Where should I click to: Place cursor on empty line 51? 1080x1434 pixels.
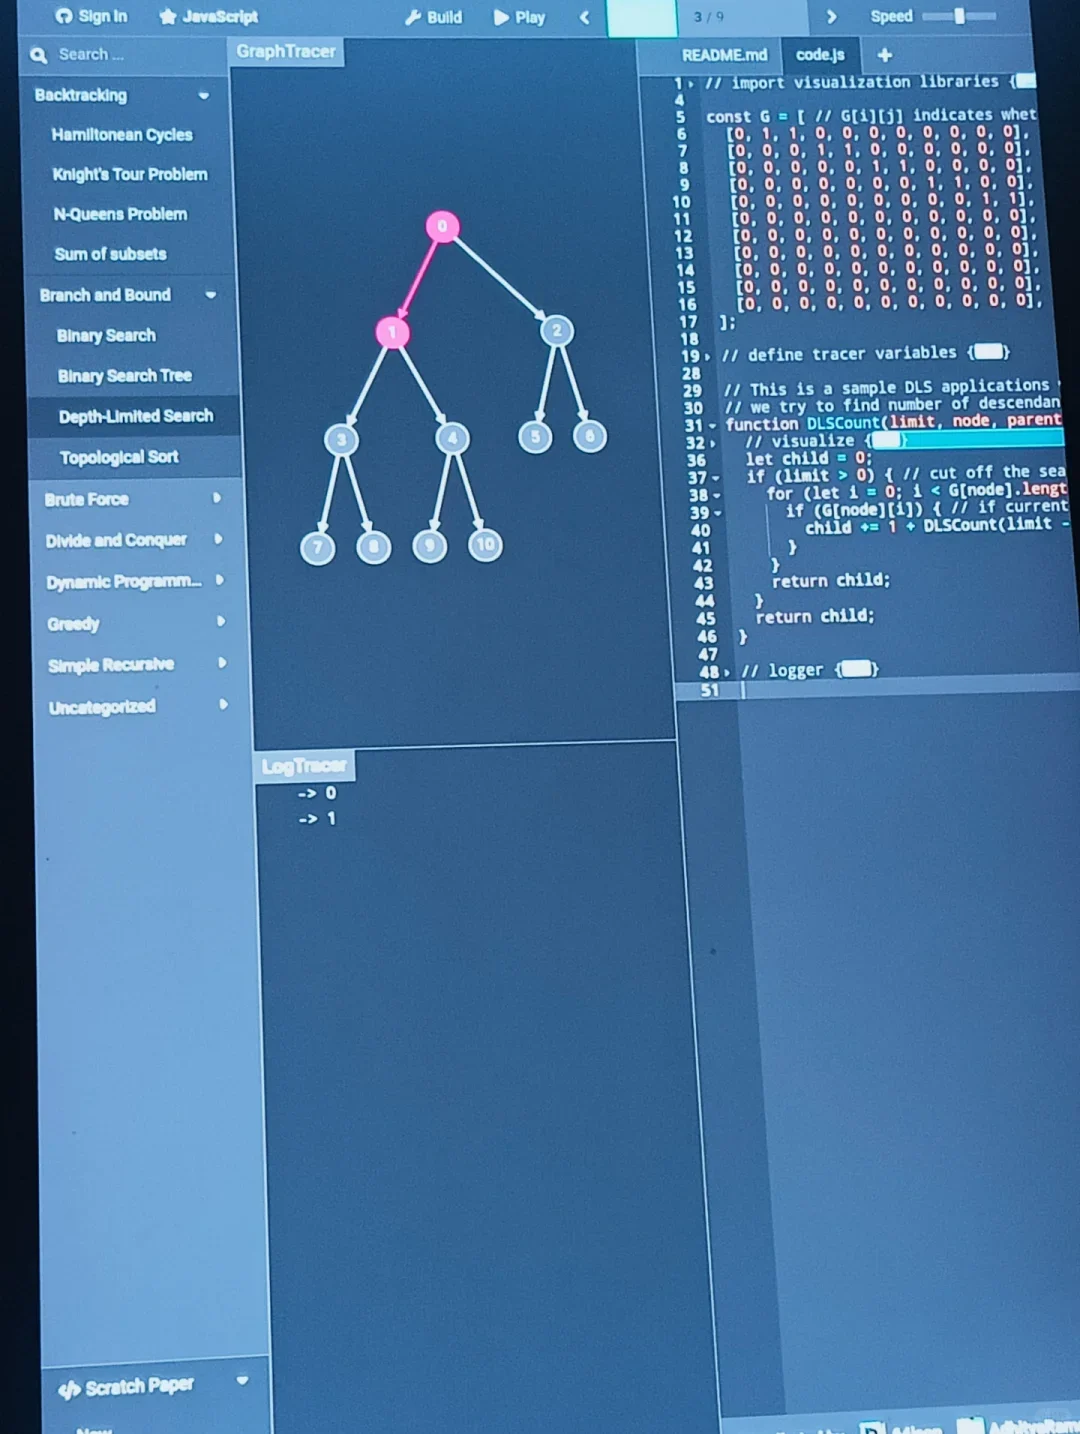tap(877, 690)
